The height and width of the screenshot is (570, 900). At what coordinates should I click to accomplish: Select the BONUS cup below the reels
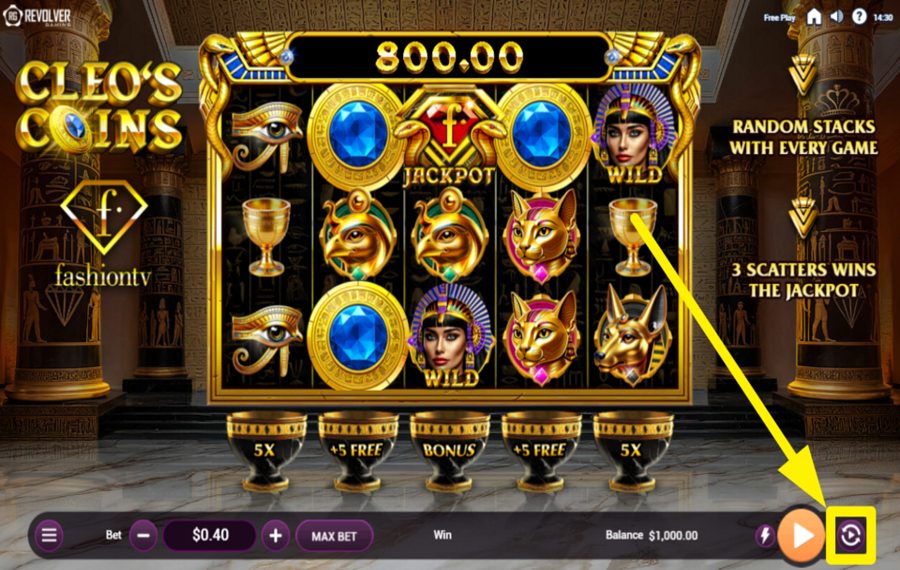449,451
